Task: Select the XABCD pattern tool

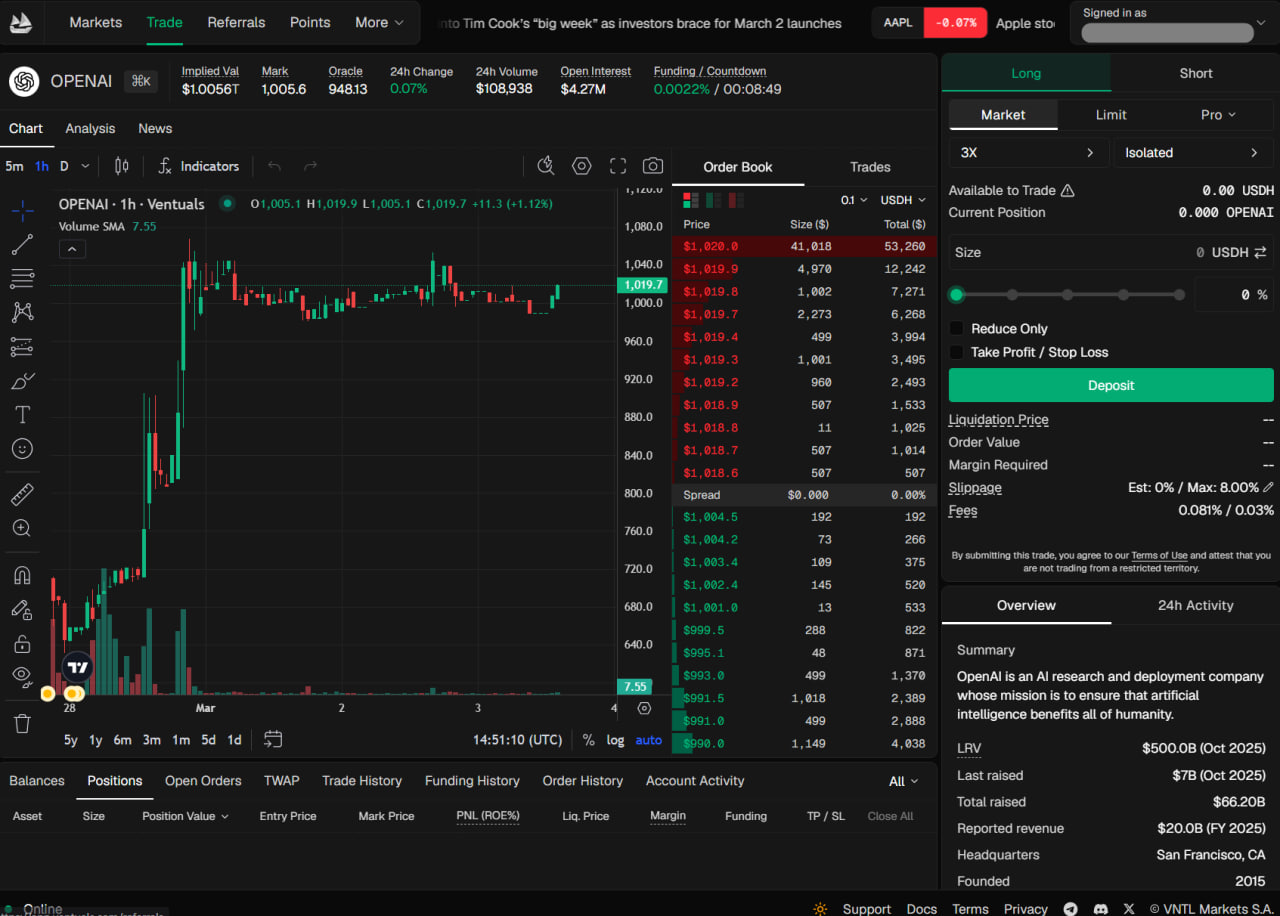Action: (22, 312)
